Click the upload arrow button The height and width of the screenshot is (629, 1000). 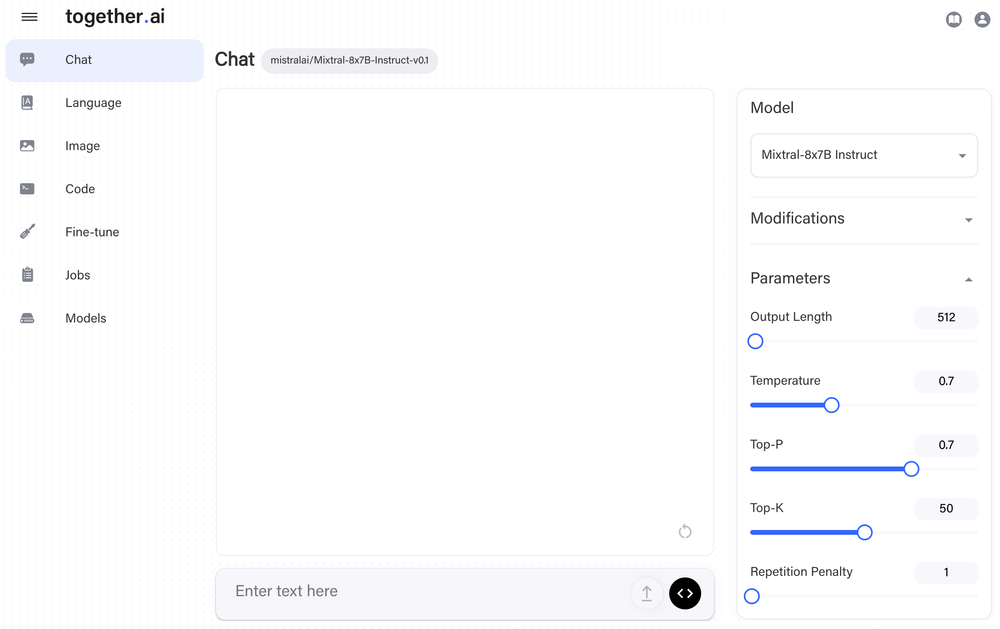click(x=646, y=593)
